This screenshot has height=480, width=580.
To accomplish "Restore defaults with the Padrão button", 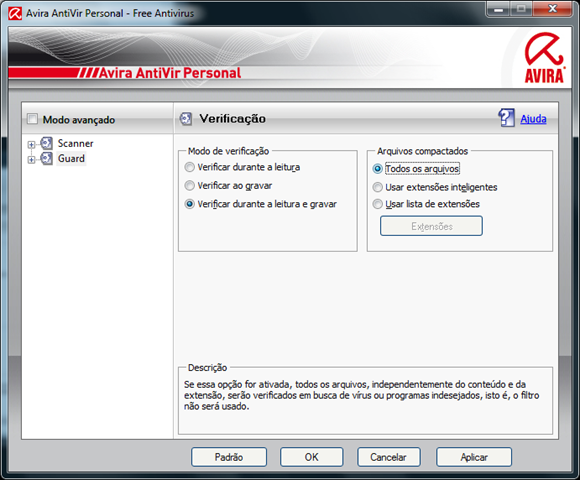I will pos(229,457).
